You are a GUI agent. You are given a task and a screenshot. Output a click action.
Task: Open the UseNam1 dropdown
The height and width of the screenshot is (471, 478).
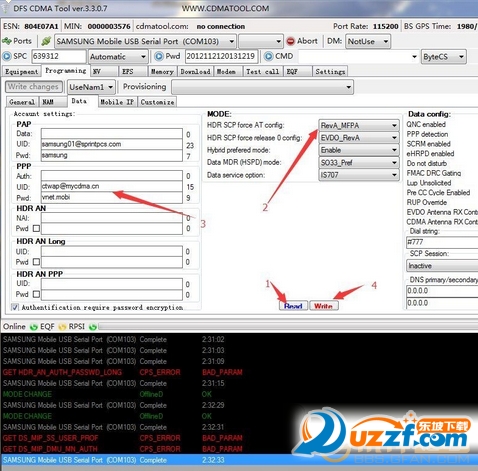(x=91, y=87)
